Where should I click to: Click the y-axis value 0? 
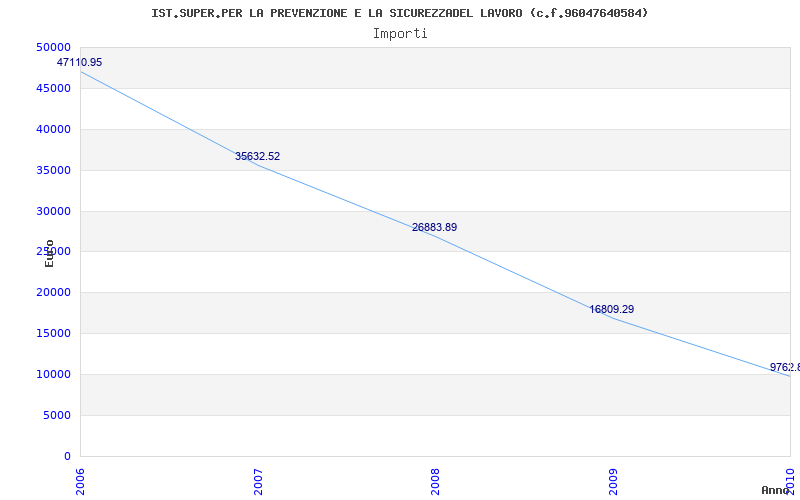click(67, 456)
